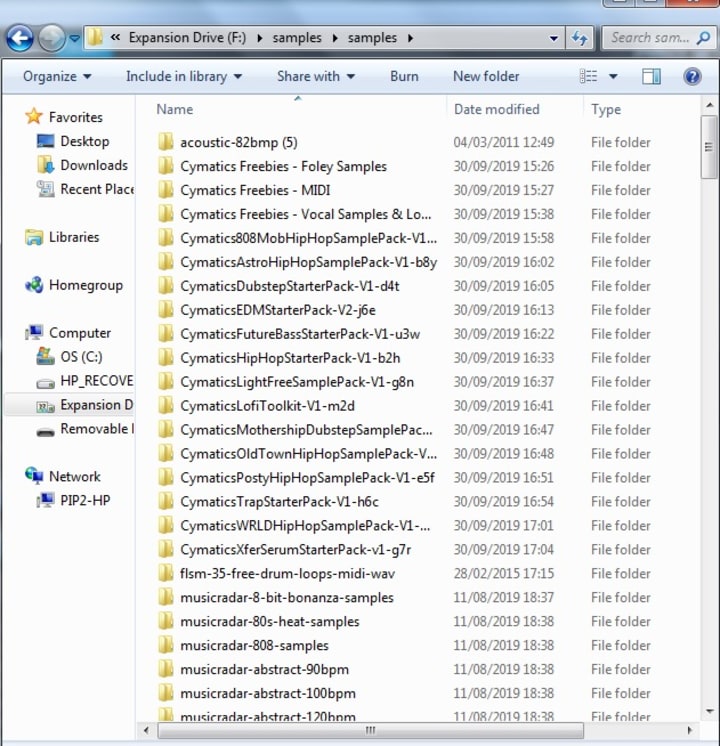Click the horizontal scrollbar thumb
Viewport: 720px width, 746px height.
point(370,730)
